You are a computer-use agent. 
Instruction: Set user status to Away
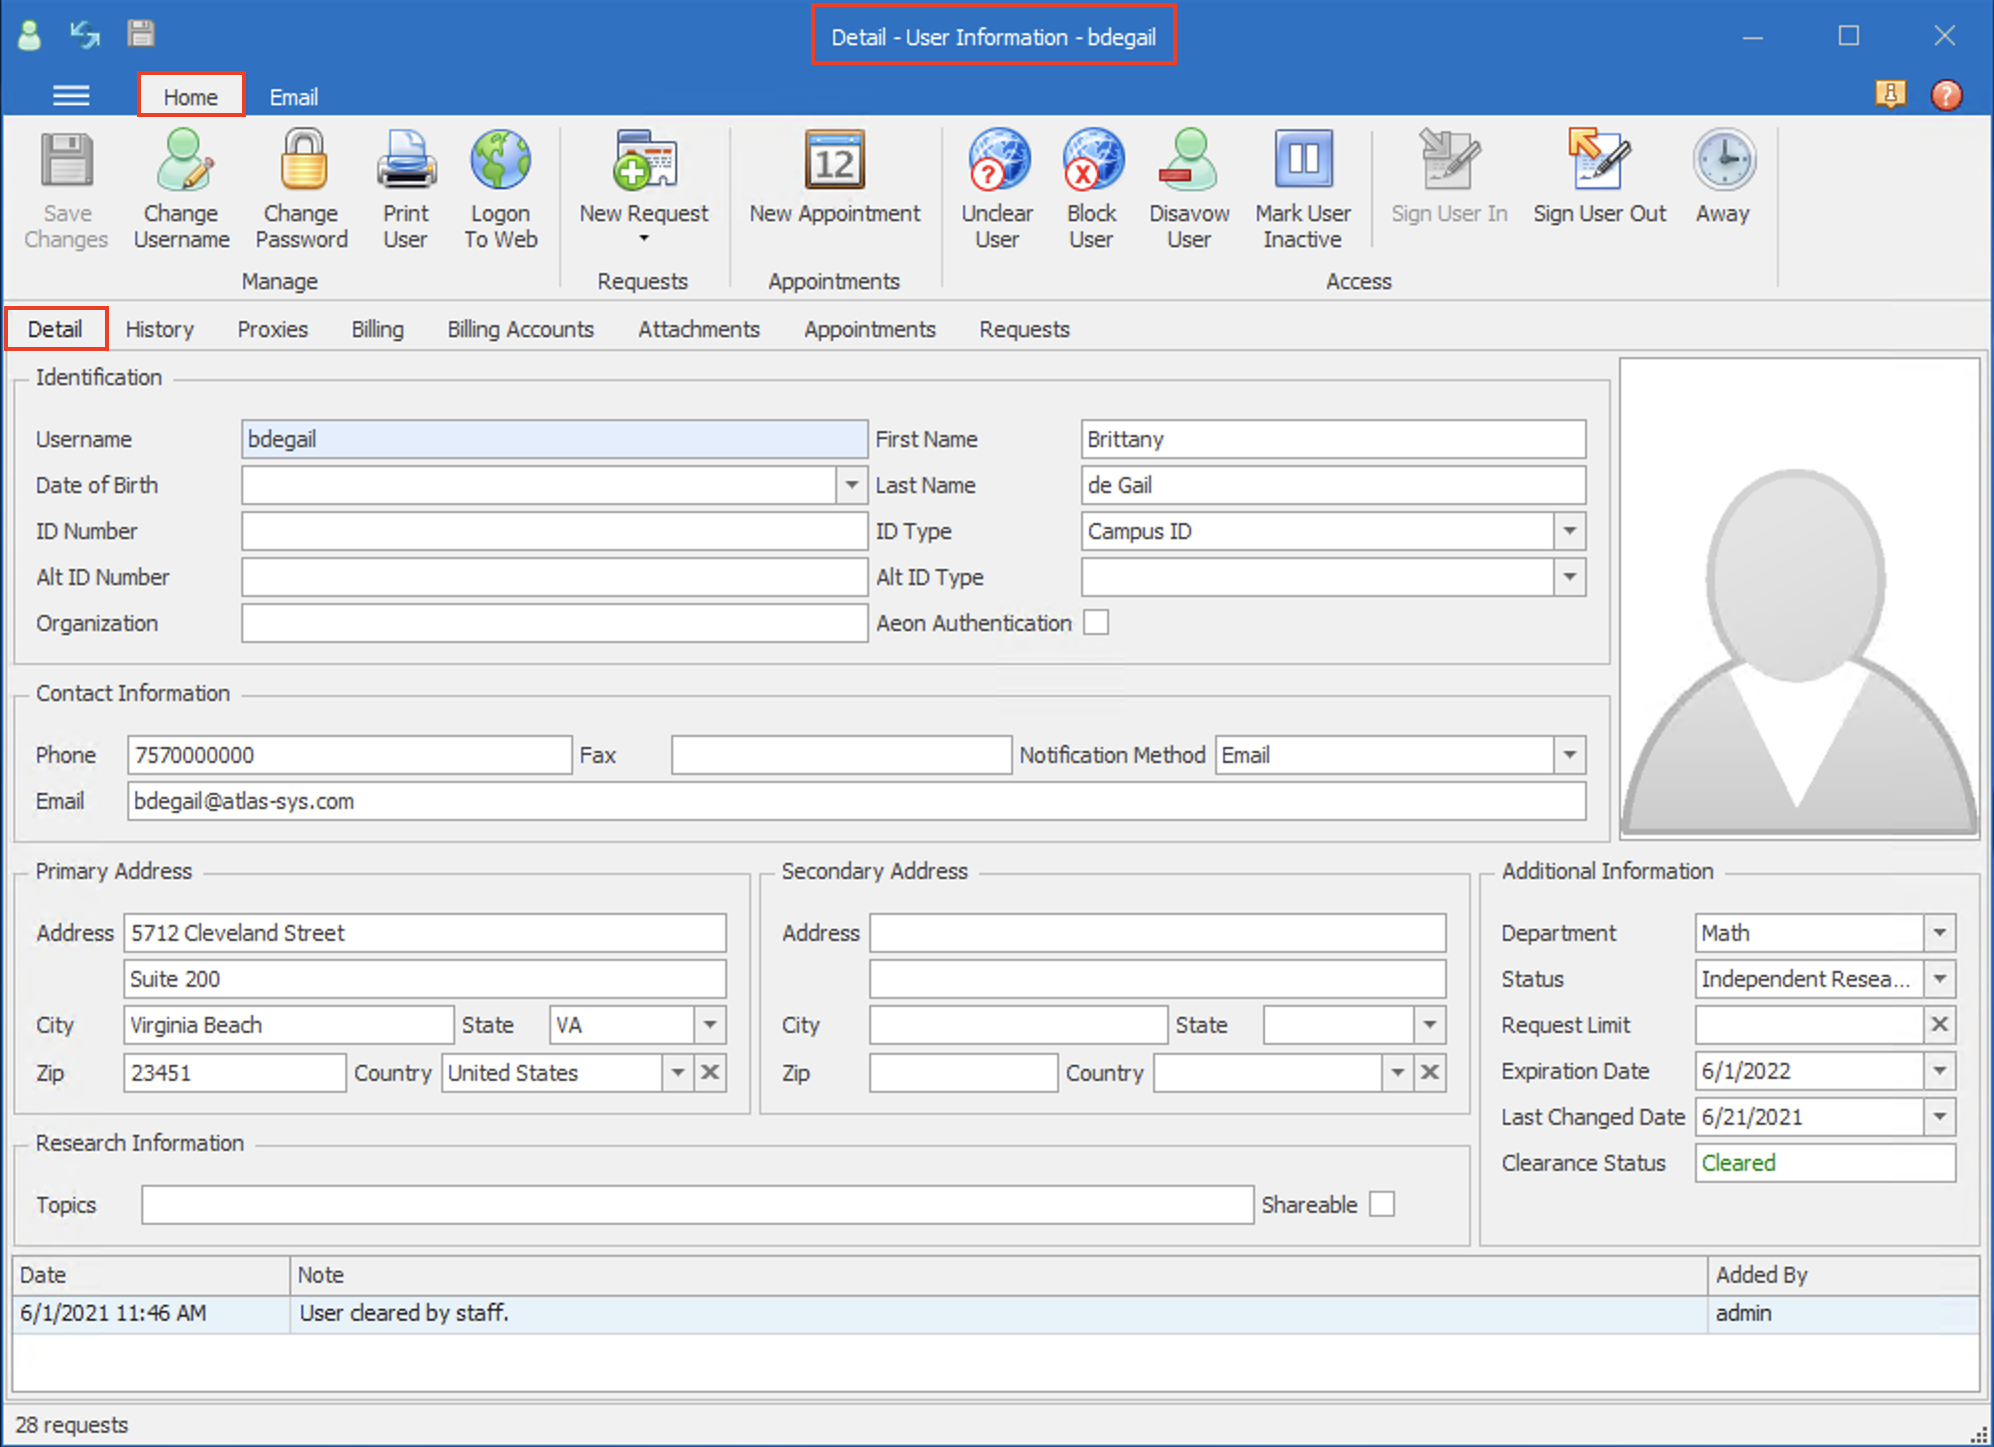pyautogui.click(x=1722, y=180)
